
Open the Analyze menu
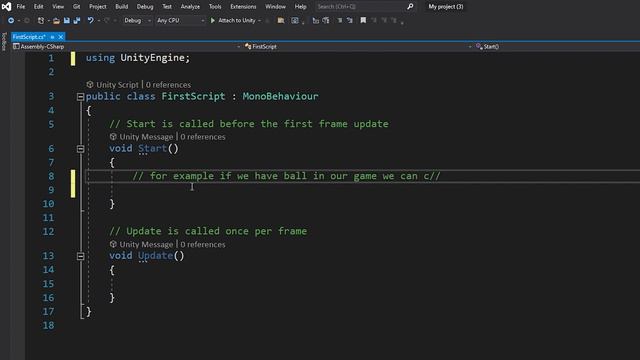pos(190,7)
